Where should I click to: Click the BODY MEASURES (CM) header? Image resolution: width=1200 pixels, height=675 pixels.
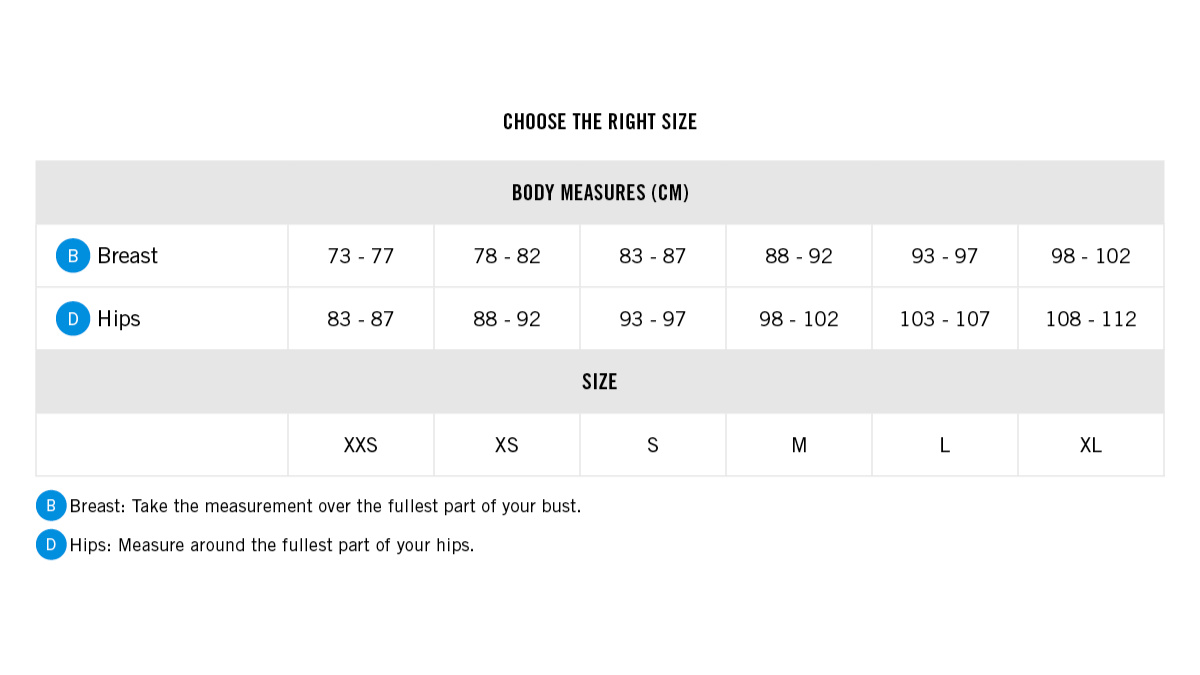tap(600, 193)
